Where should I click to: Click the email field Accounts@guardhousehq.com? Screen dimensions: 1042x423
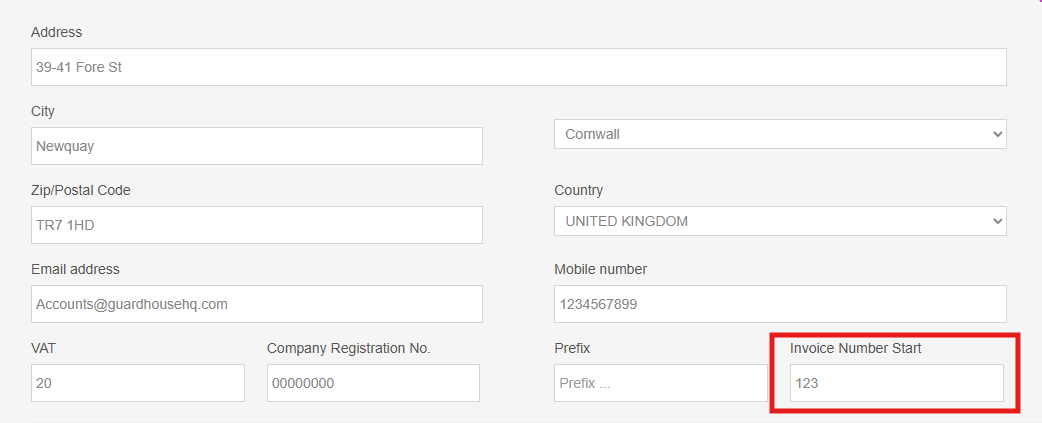(x=257, y=304)
